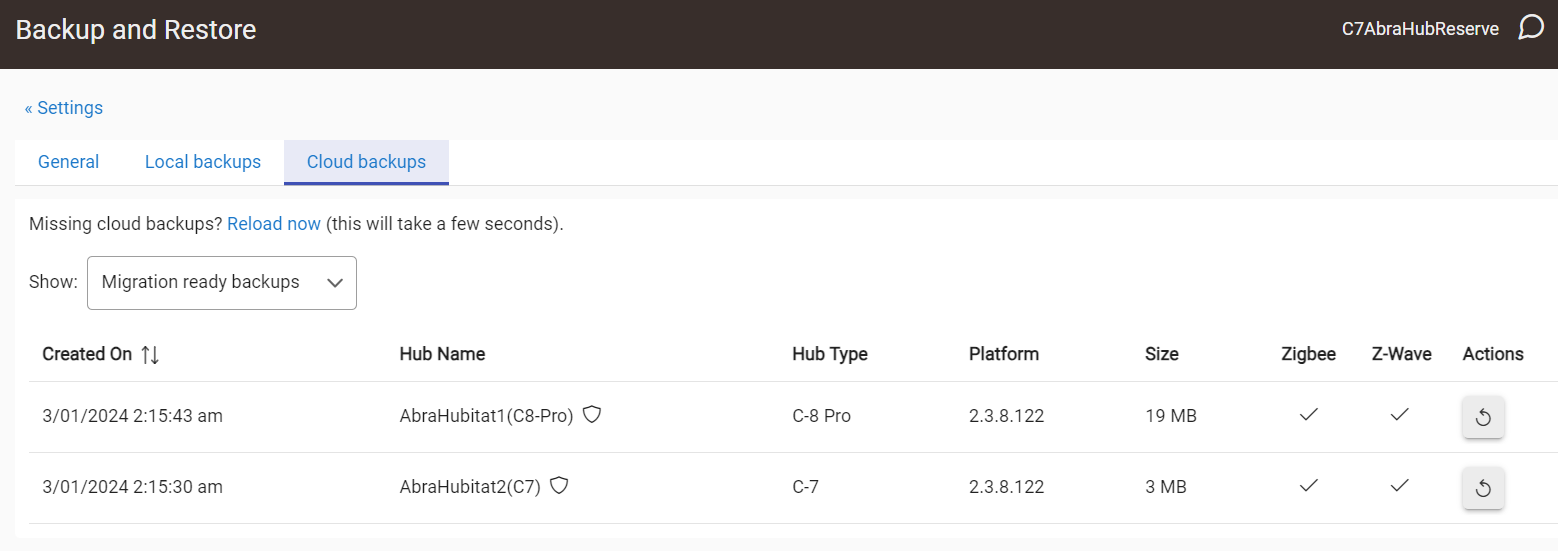Open the chat bubble icon in header
The width and height of the screenshot is (1558, 551).
pos(1530,27)
